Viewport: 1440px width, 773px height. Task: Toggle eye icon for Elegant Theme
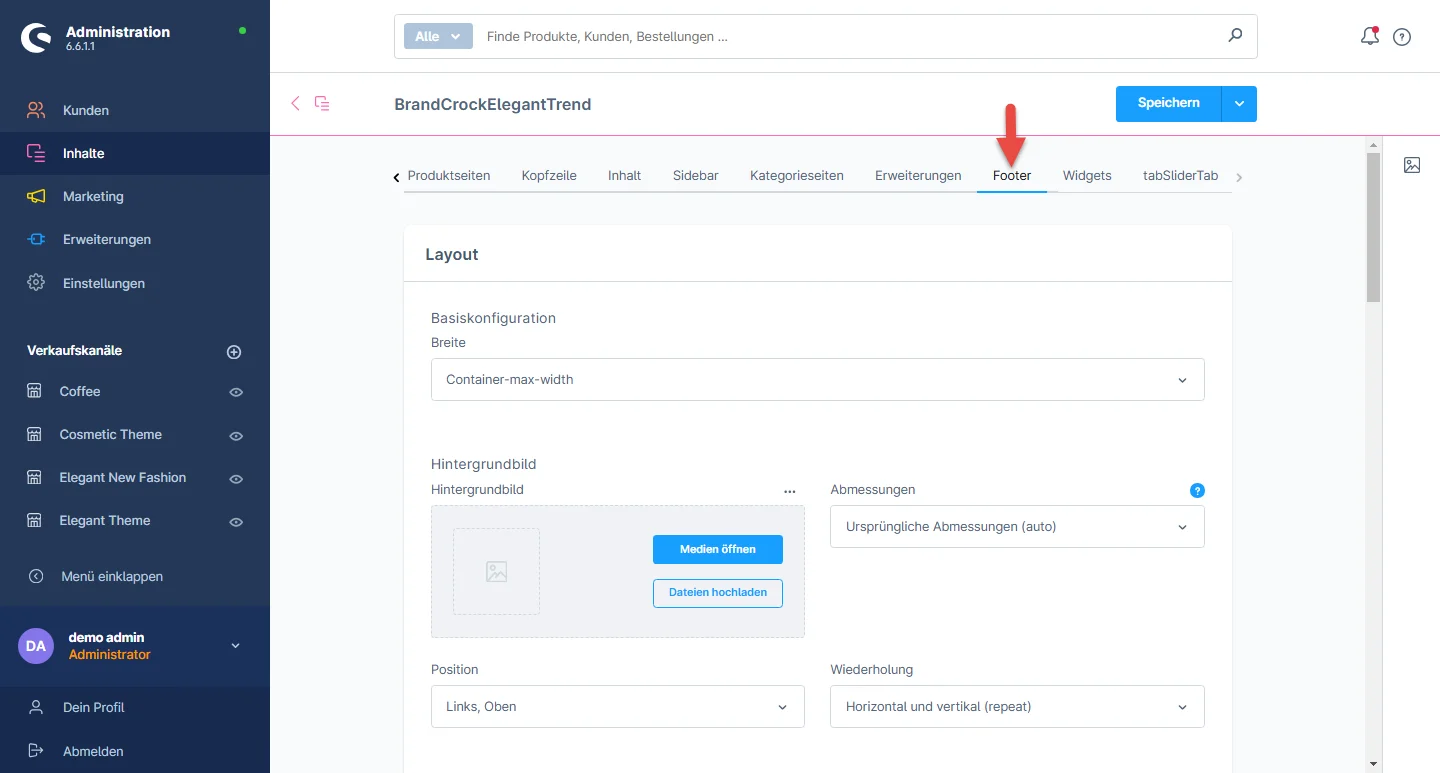coord(236,521)
